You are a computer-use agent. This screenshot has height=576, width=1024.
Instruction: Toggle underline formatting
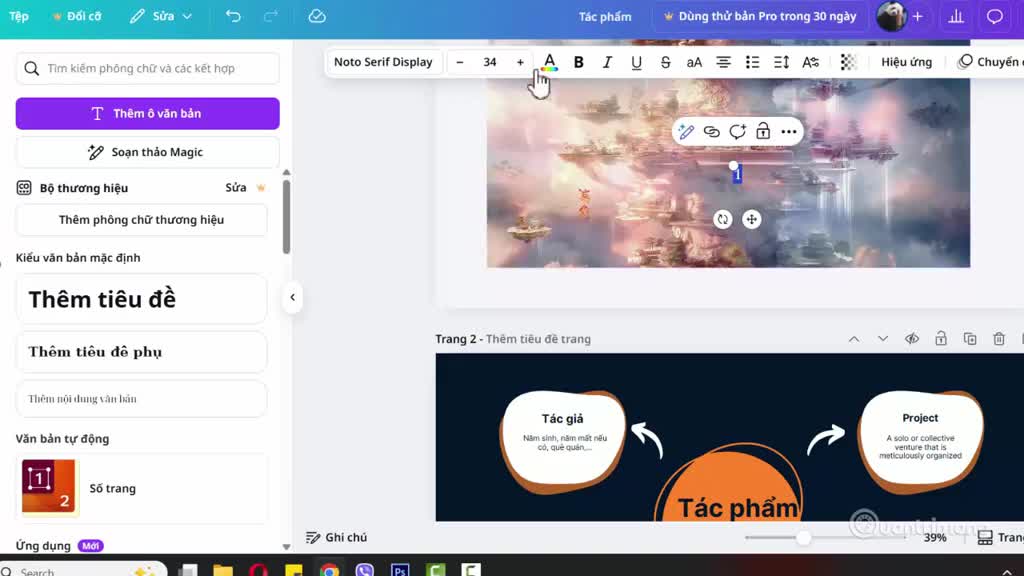coord(636,62)
